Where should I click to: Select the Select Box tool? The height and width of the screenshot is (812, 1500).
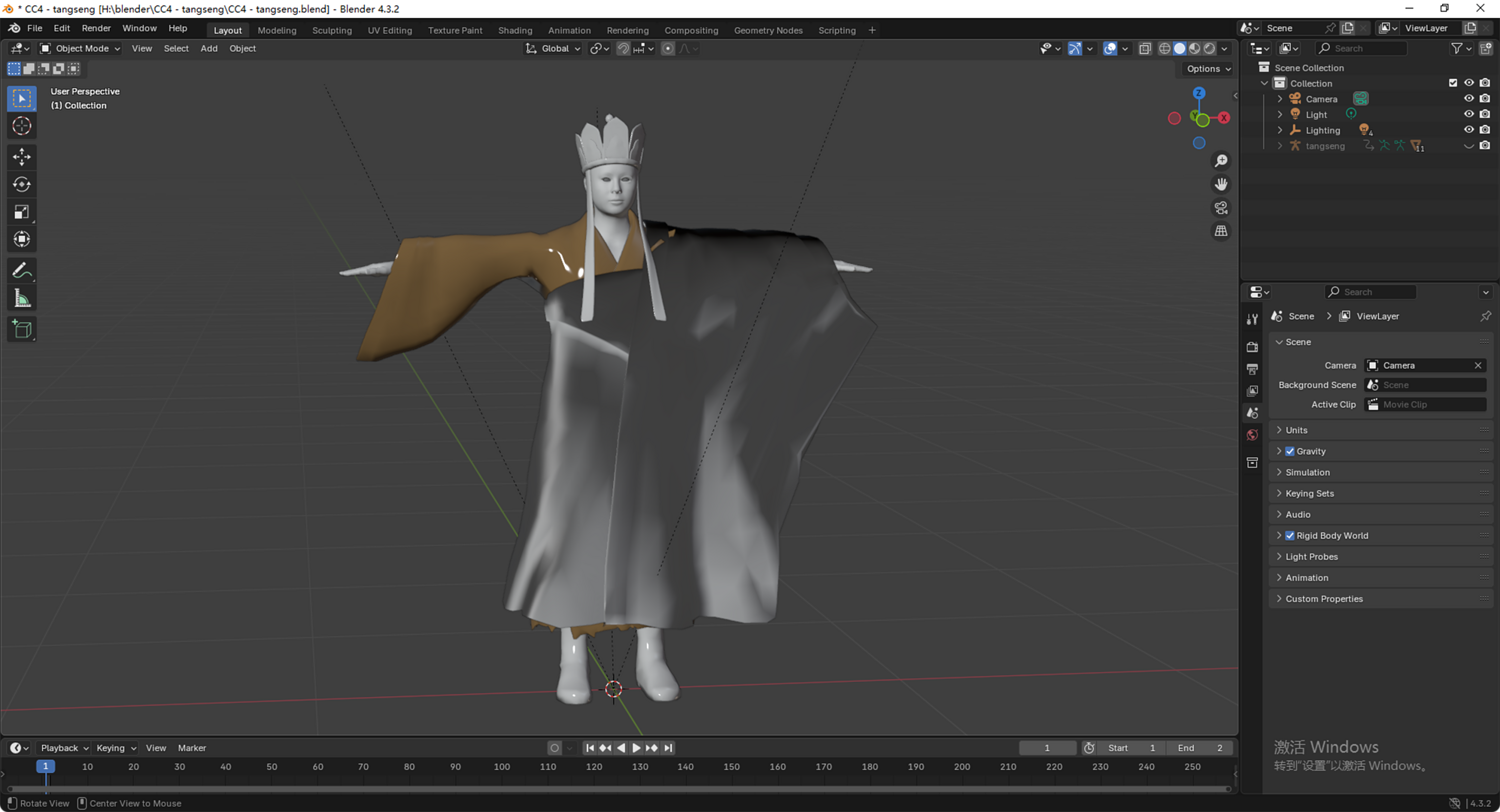22,98
